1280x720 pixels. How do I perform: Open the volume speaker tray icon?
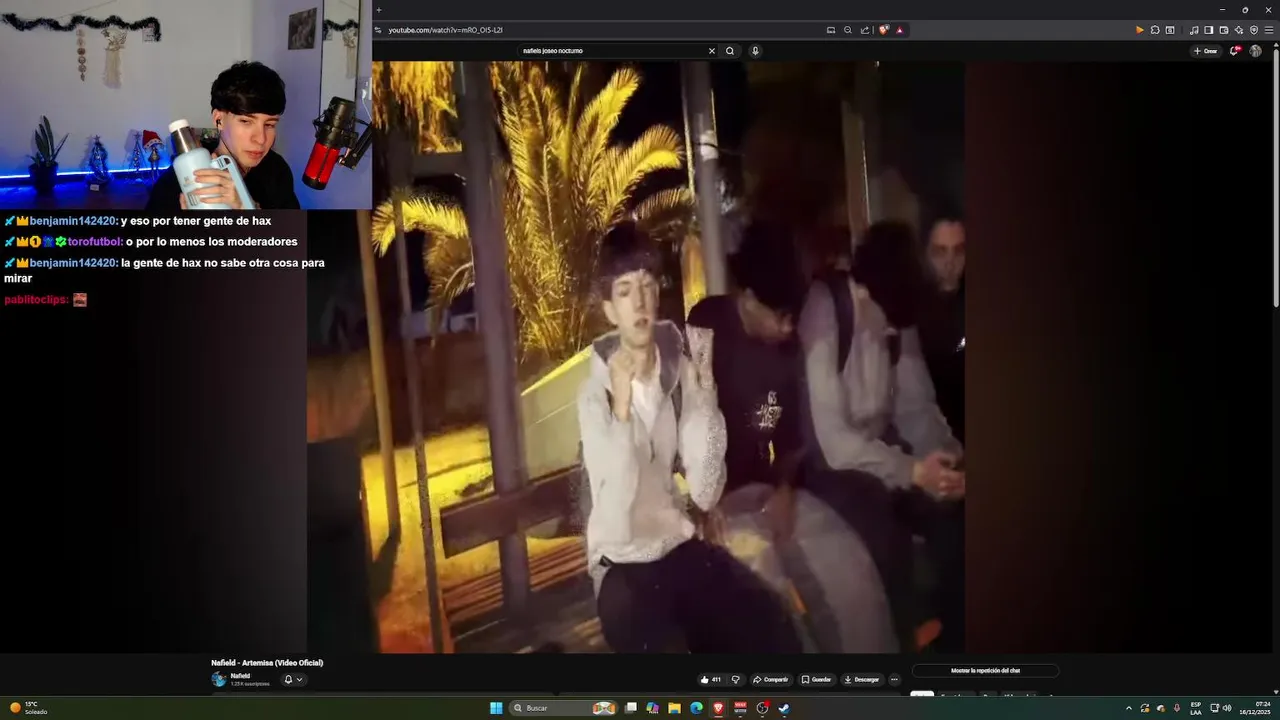point(1227,708)
